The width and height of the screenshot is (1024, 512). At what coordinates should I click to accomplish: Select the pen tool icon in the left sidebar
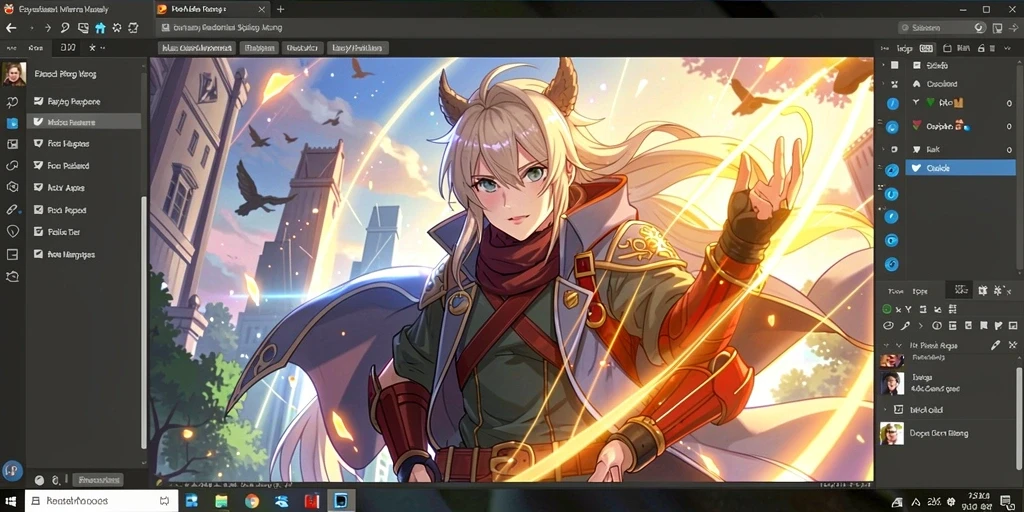12,210
